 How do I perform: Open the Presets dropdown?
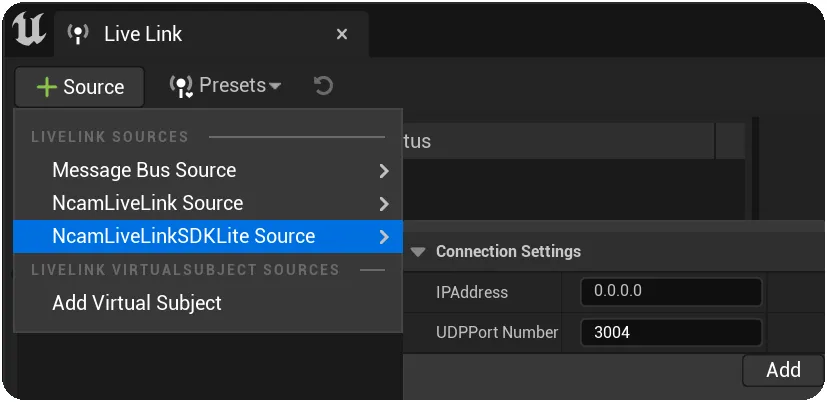pyautogui.click(x=225, y=85)
